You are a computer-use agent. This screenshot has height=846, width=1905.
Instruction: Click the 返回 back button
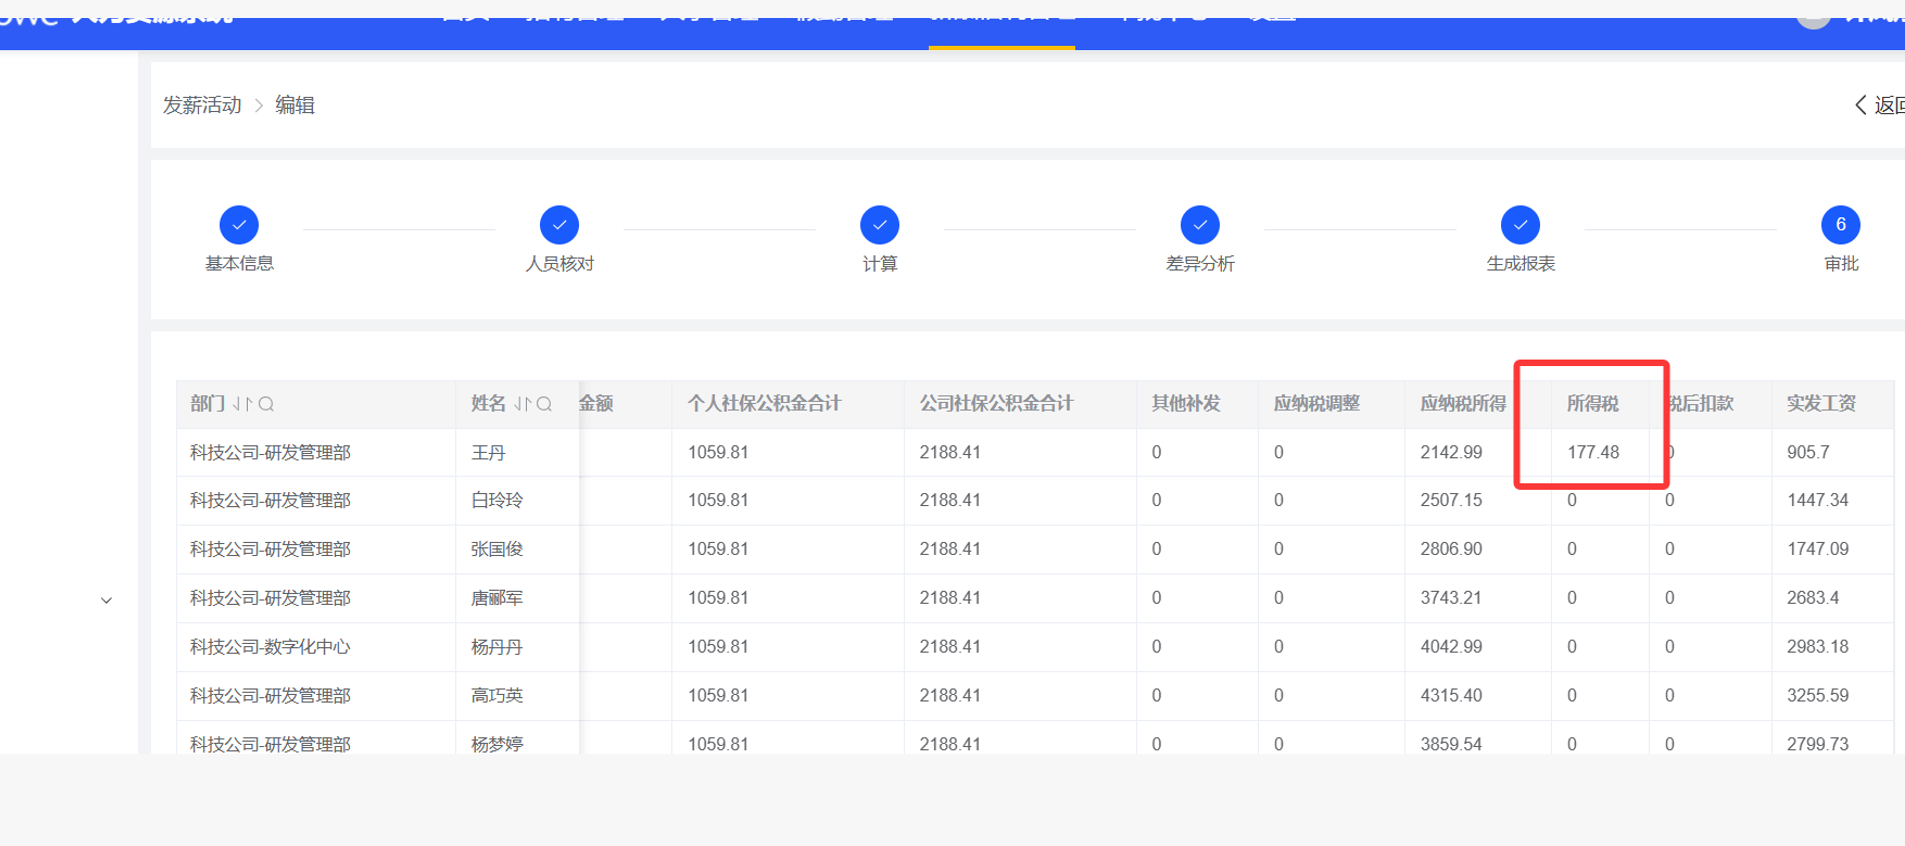pyautogui.click(x=1879, y=105)
